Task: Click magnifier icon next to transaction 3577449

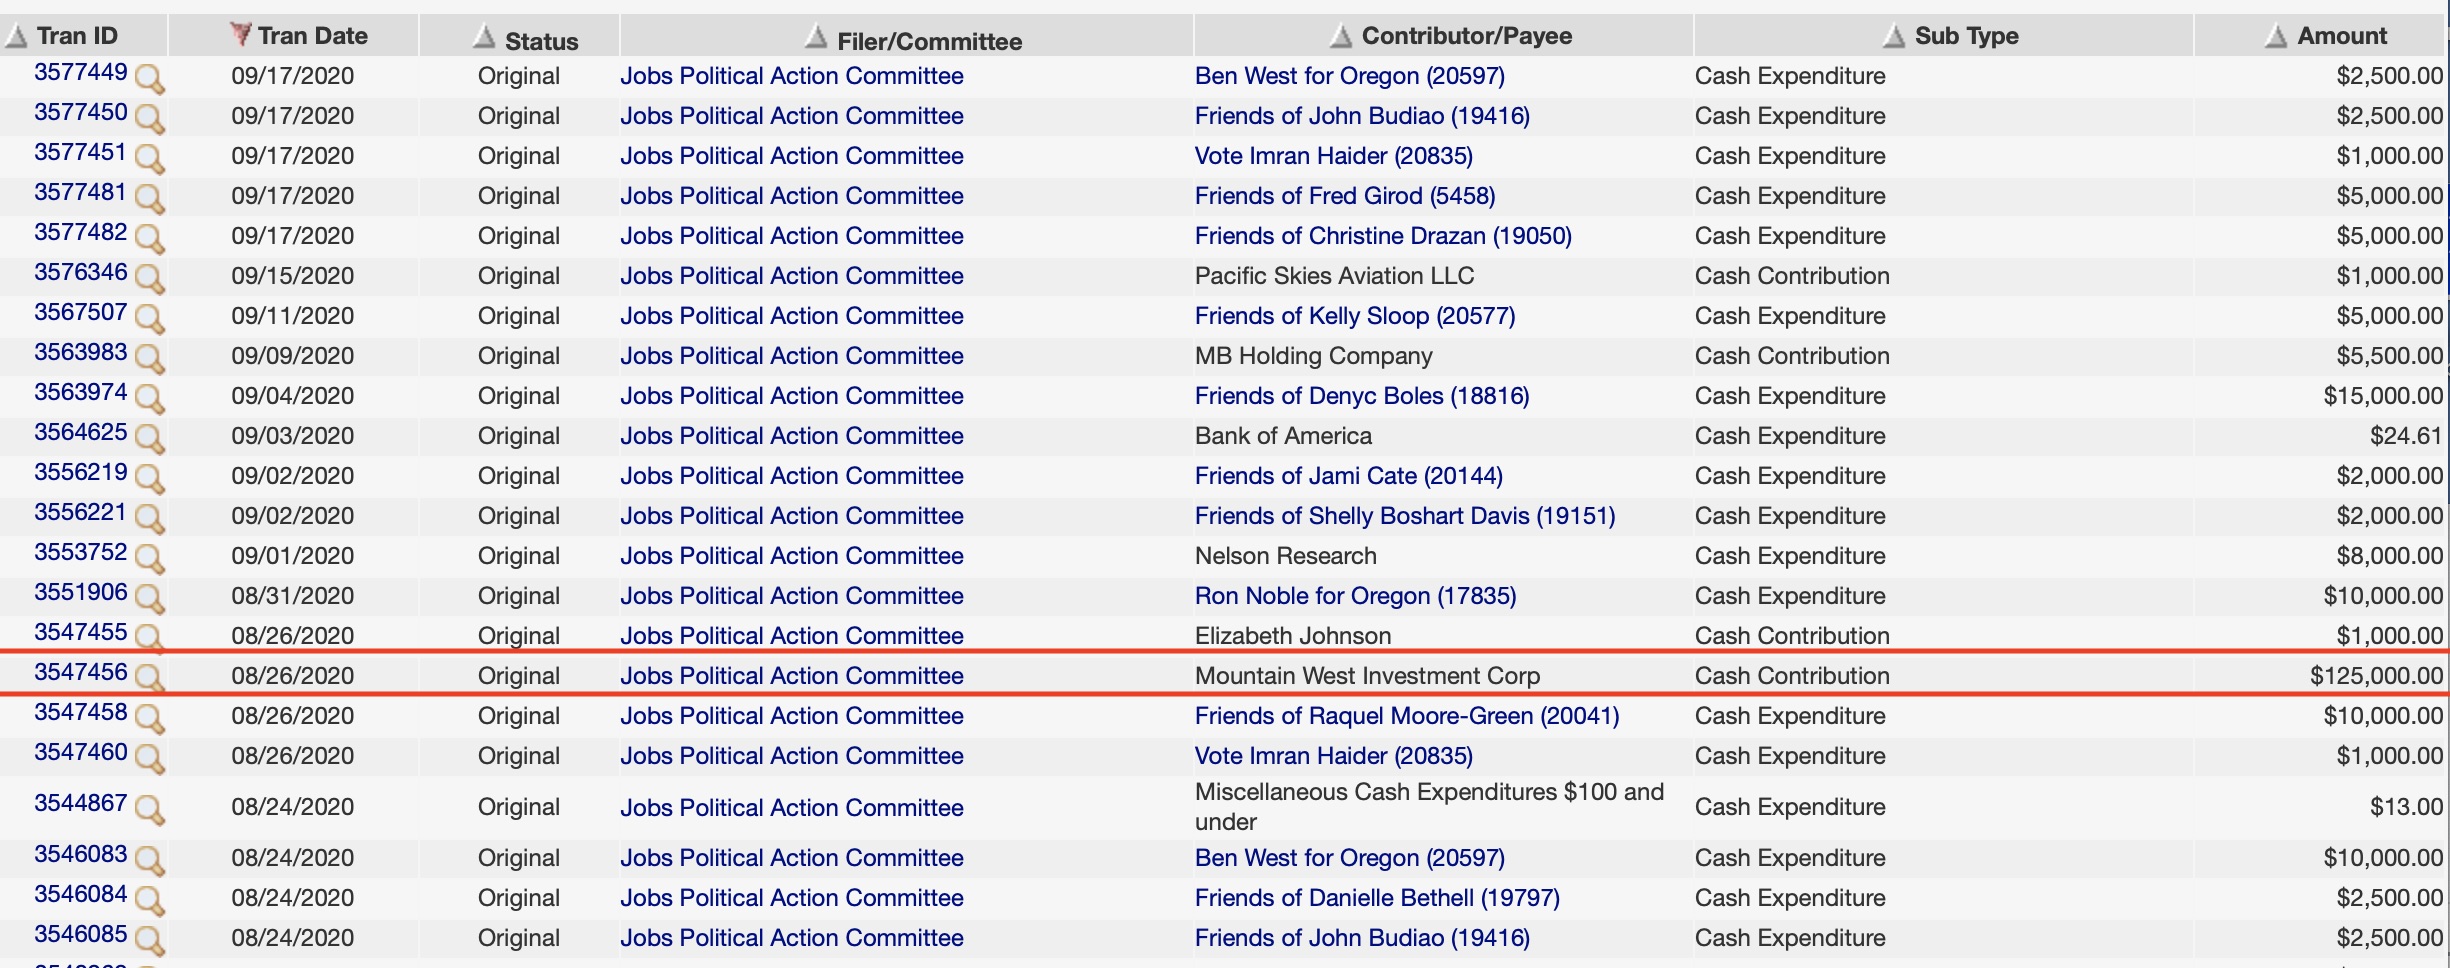Action: point(149,78)
